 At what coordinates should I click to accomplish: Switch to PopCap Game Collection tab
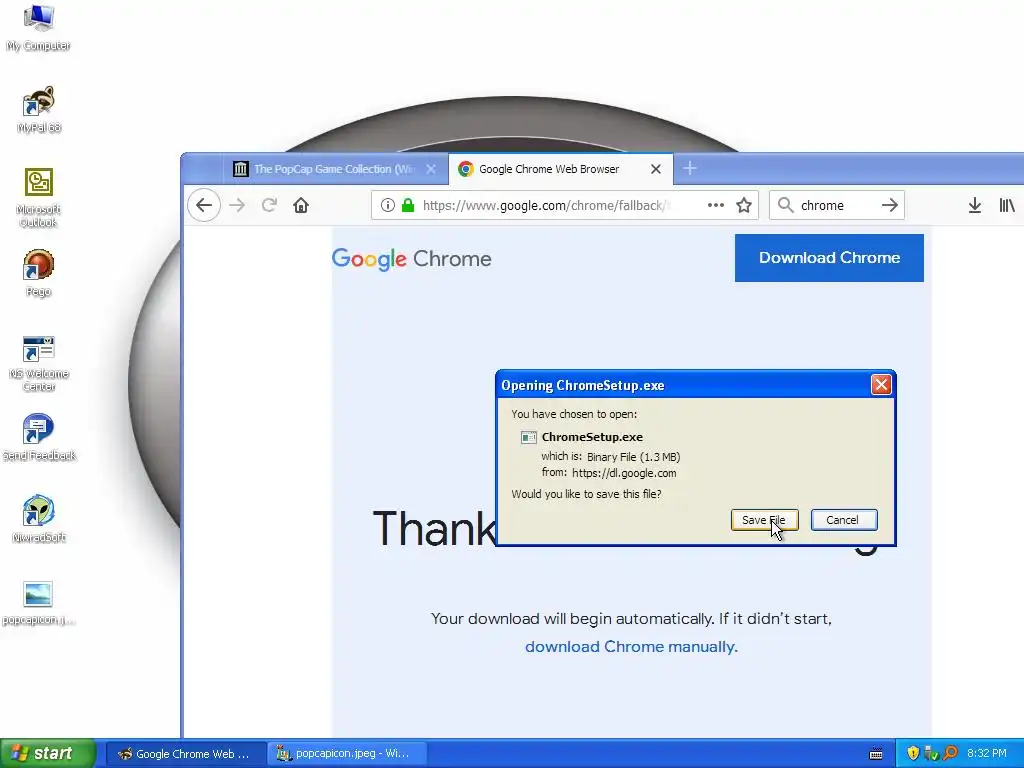(334, 168)
